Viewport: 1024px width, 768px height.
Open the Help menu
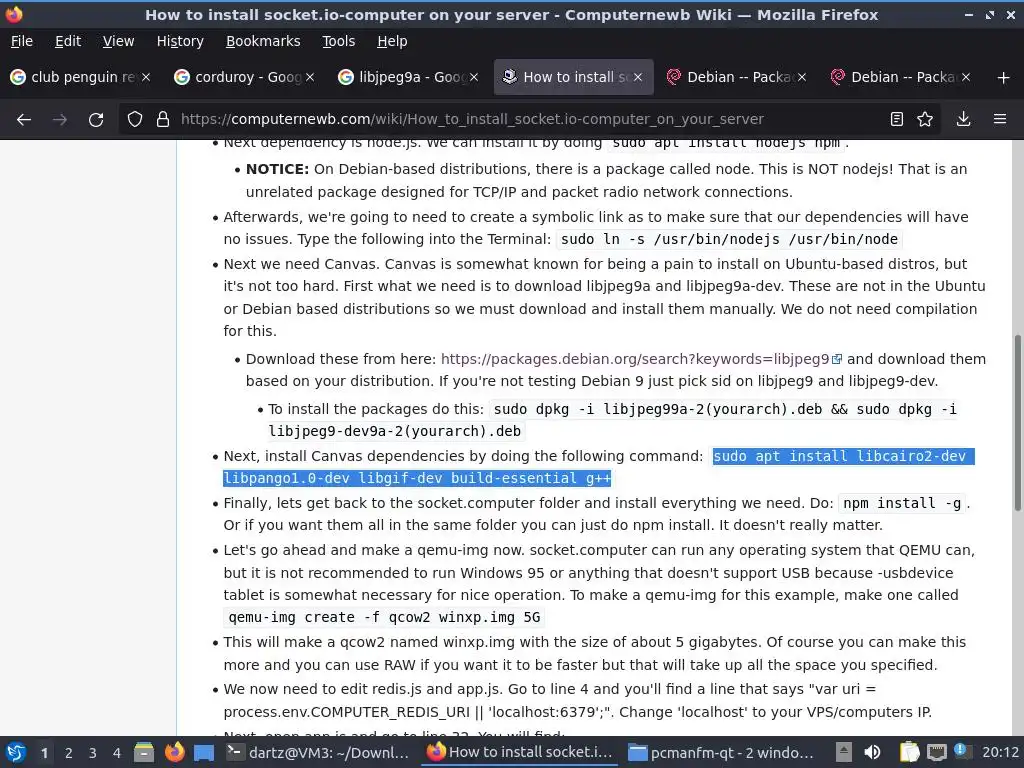tap(392, 41)
